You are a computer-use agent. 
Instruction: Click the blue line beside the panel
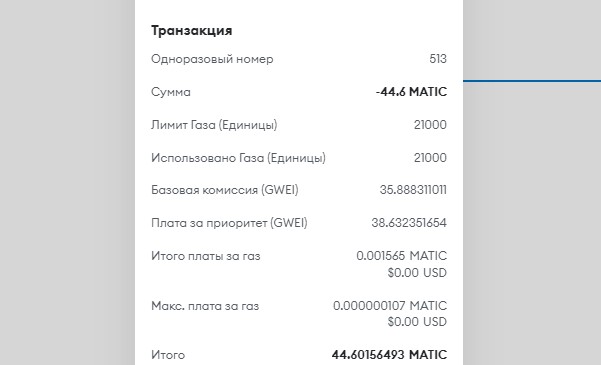tap(532, 81)
